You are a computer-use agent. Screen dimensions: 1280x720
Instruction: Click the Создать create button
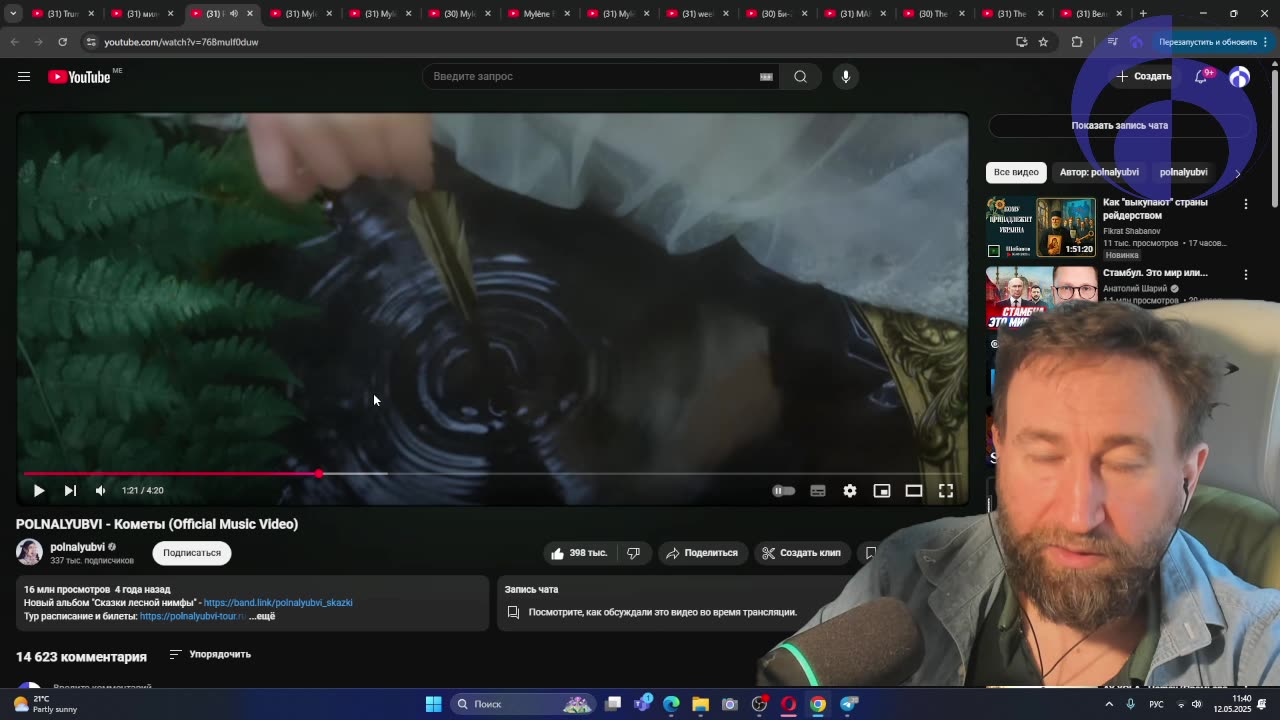1144,76
